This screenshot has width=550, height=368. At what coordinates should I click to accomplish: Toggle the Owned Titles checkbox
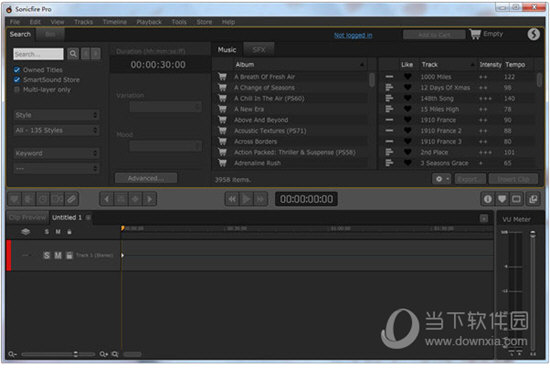(17, 70)
